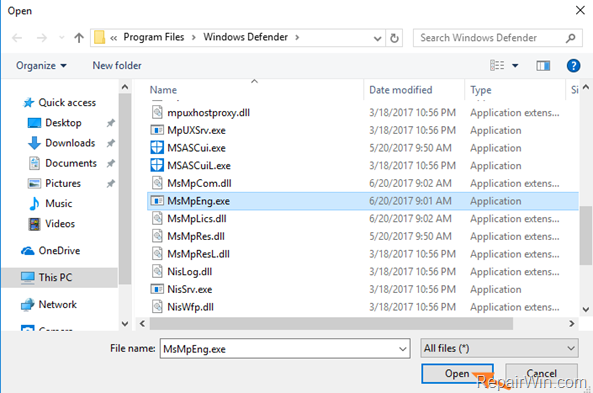This screenshot has height=393, width=593.
Task: Expand the address bar history dropdown
Action: point(377,38)
